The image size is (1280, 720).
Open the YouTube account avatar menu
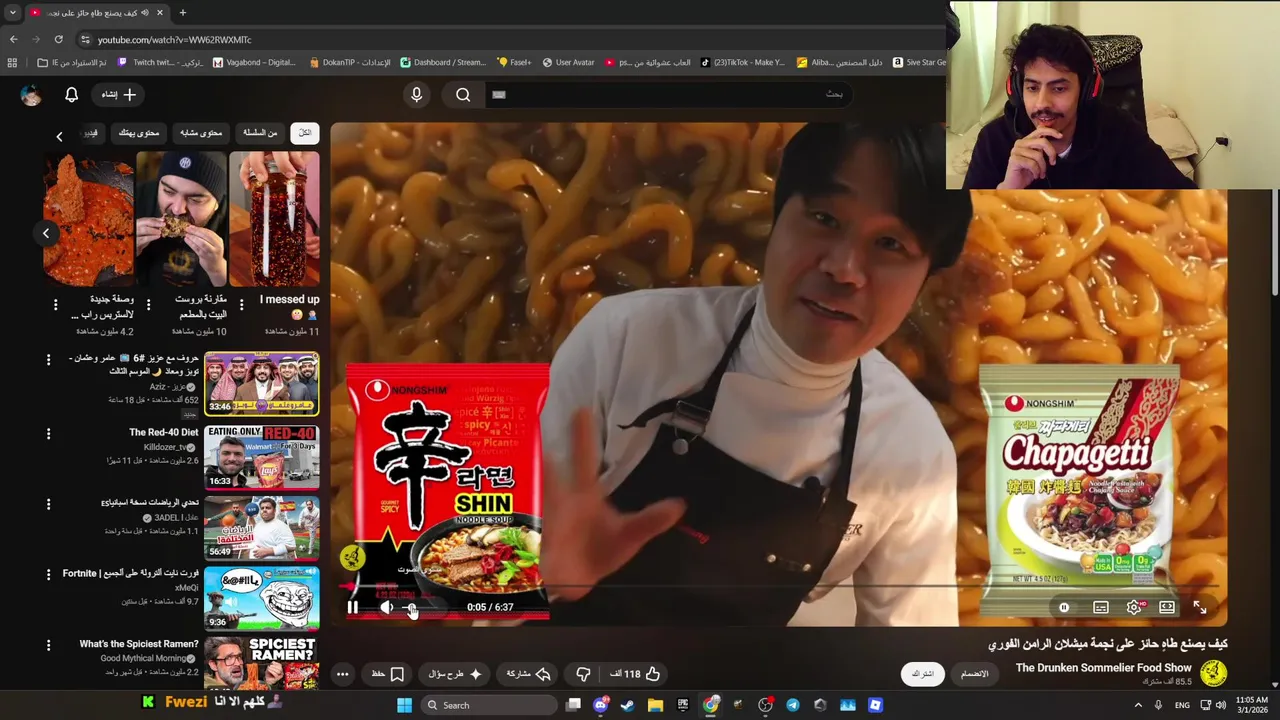pos(31,95)
